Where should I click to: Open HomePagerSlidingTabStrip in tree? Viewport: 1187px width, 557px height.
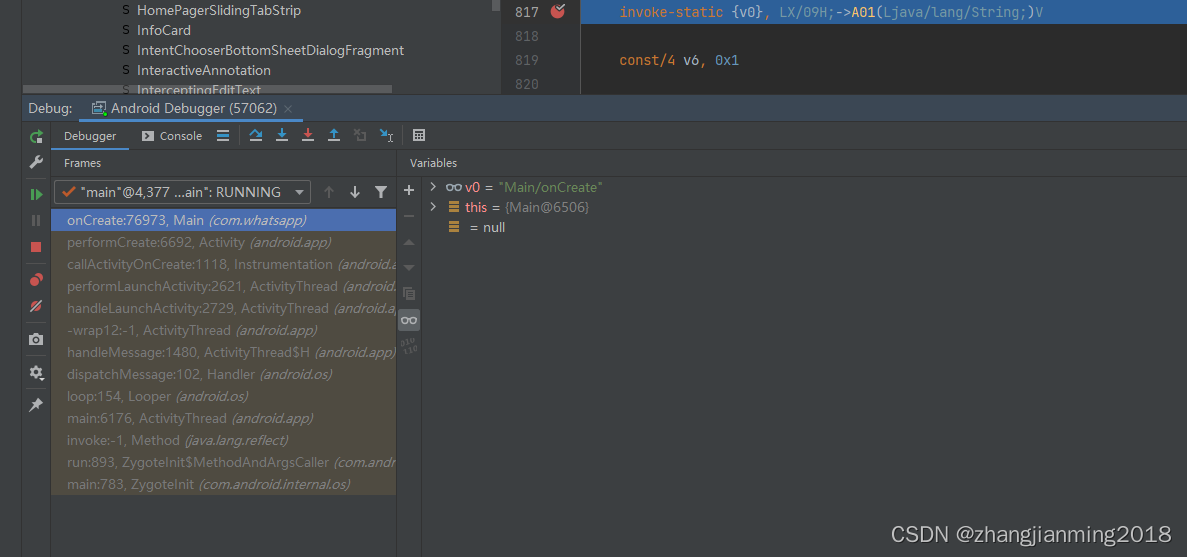(219, 11)
